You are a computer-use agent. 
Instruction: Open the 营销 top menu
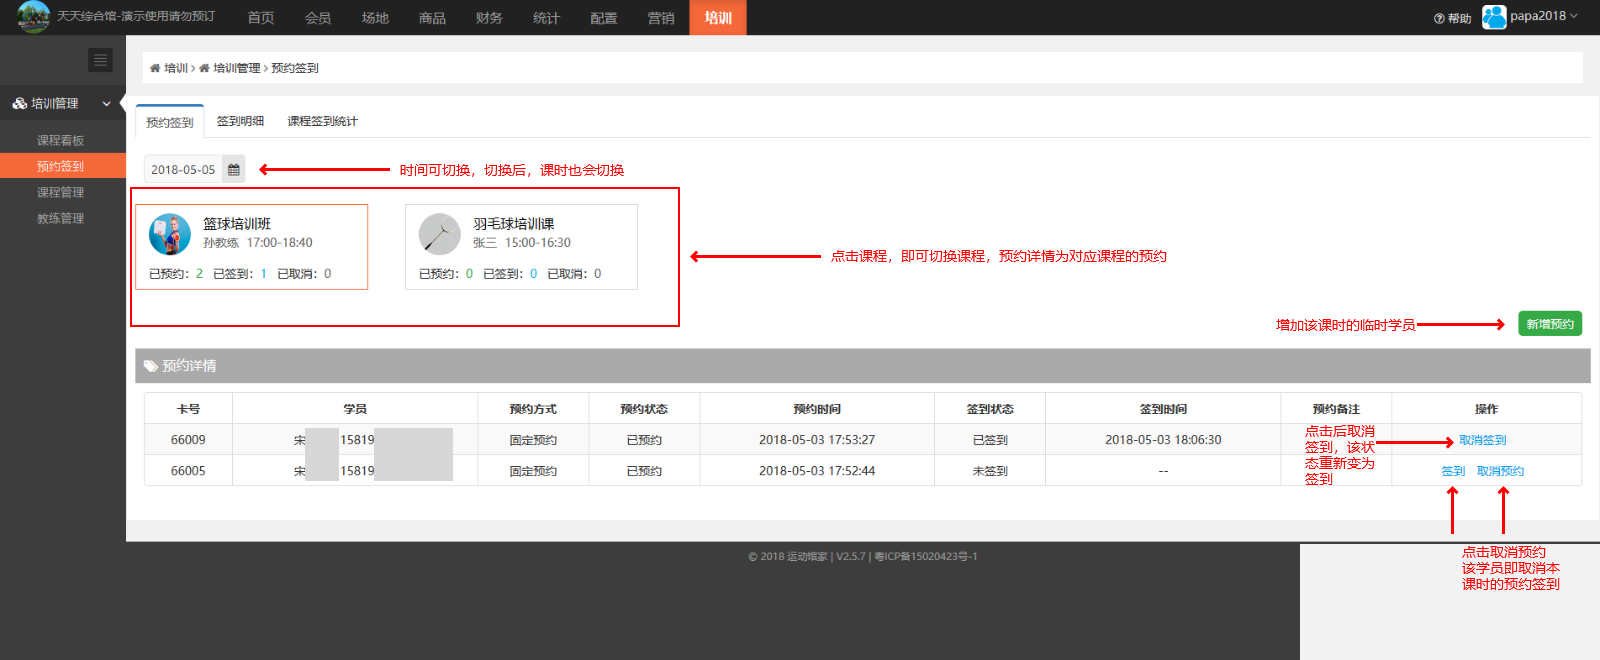point(661,18)
